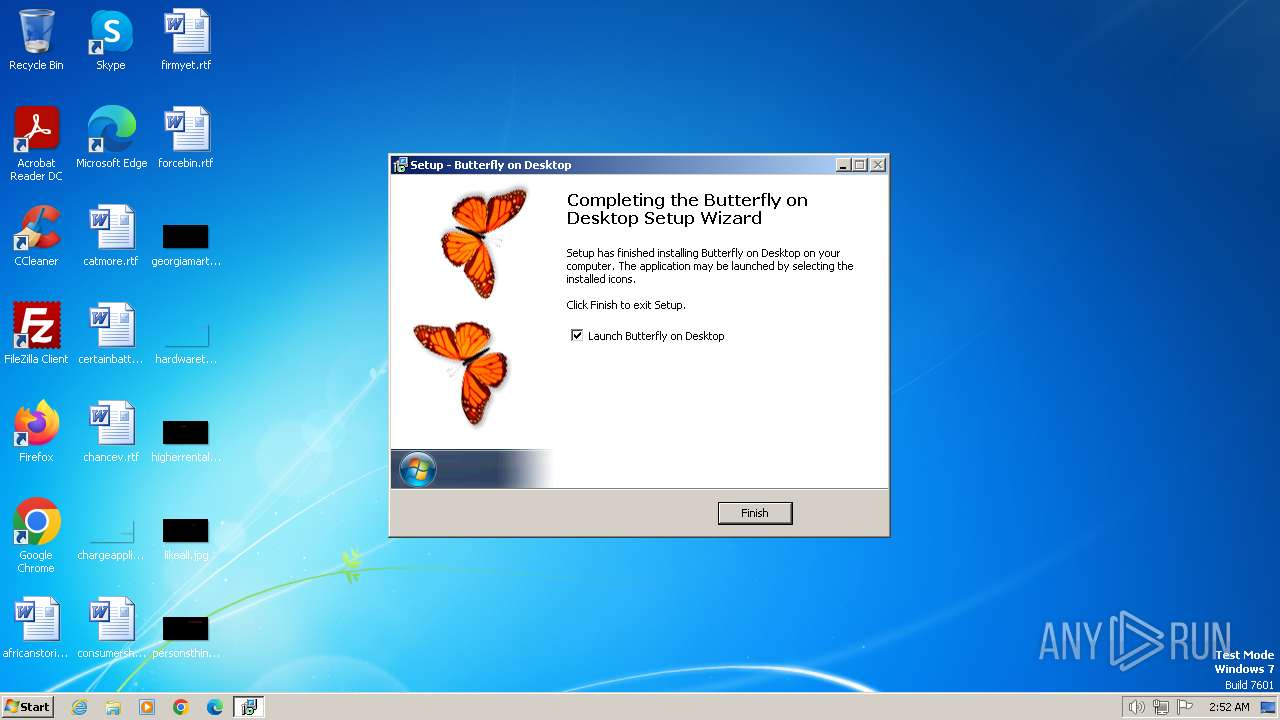Select the firmyet.rtf document icon
1280x720 pixels.
coord(186,41)
